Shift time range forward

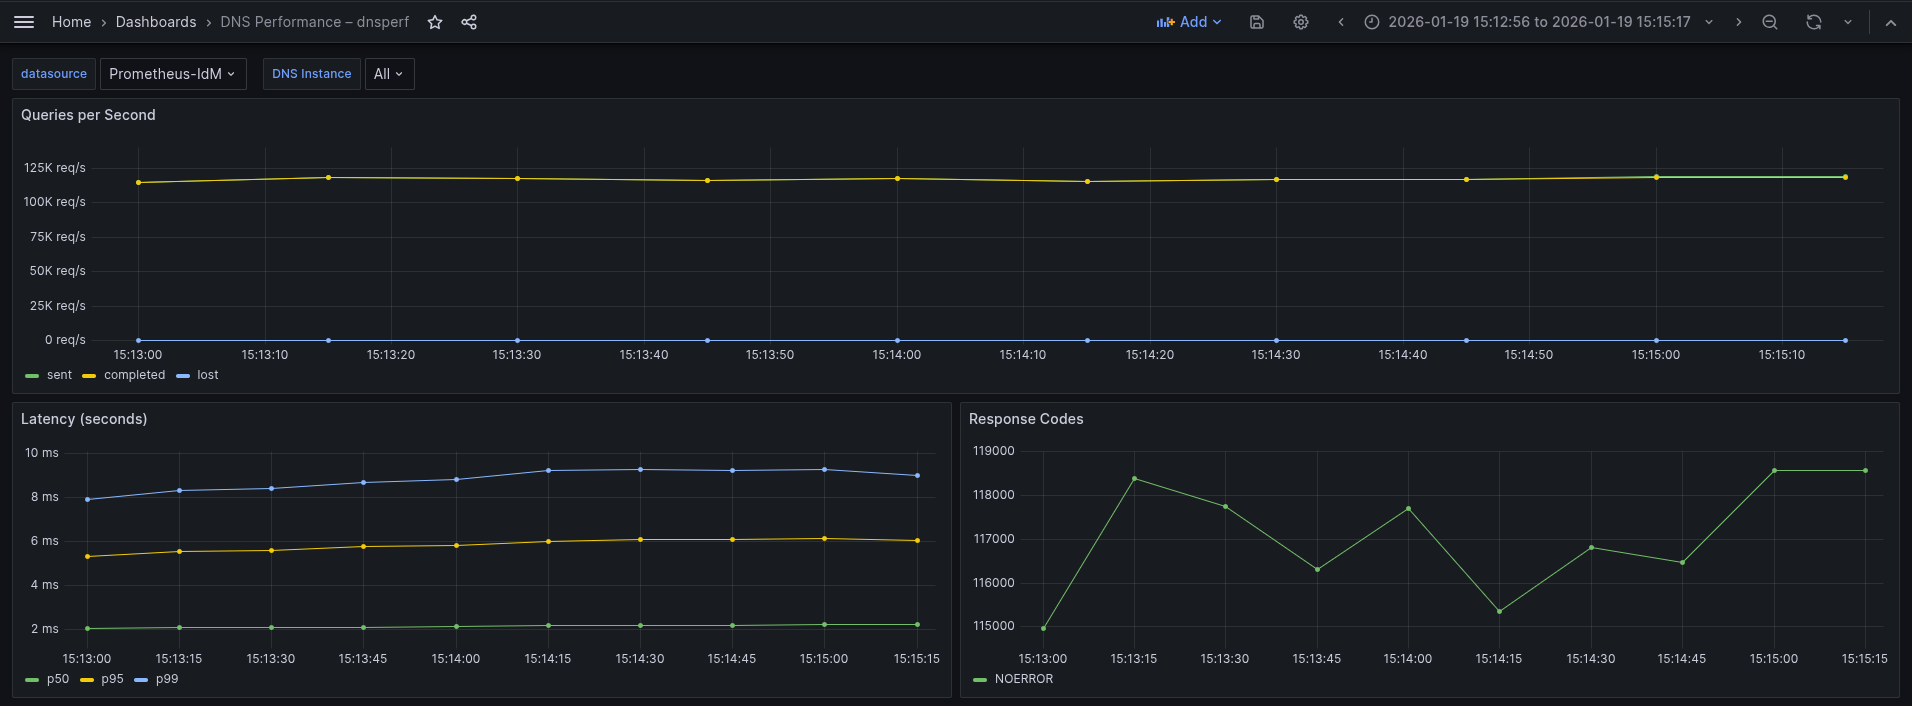pos(1739,22)
